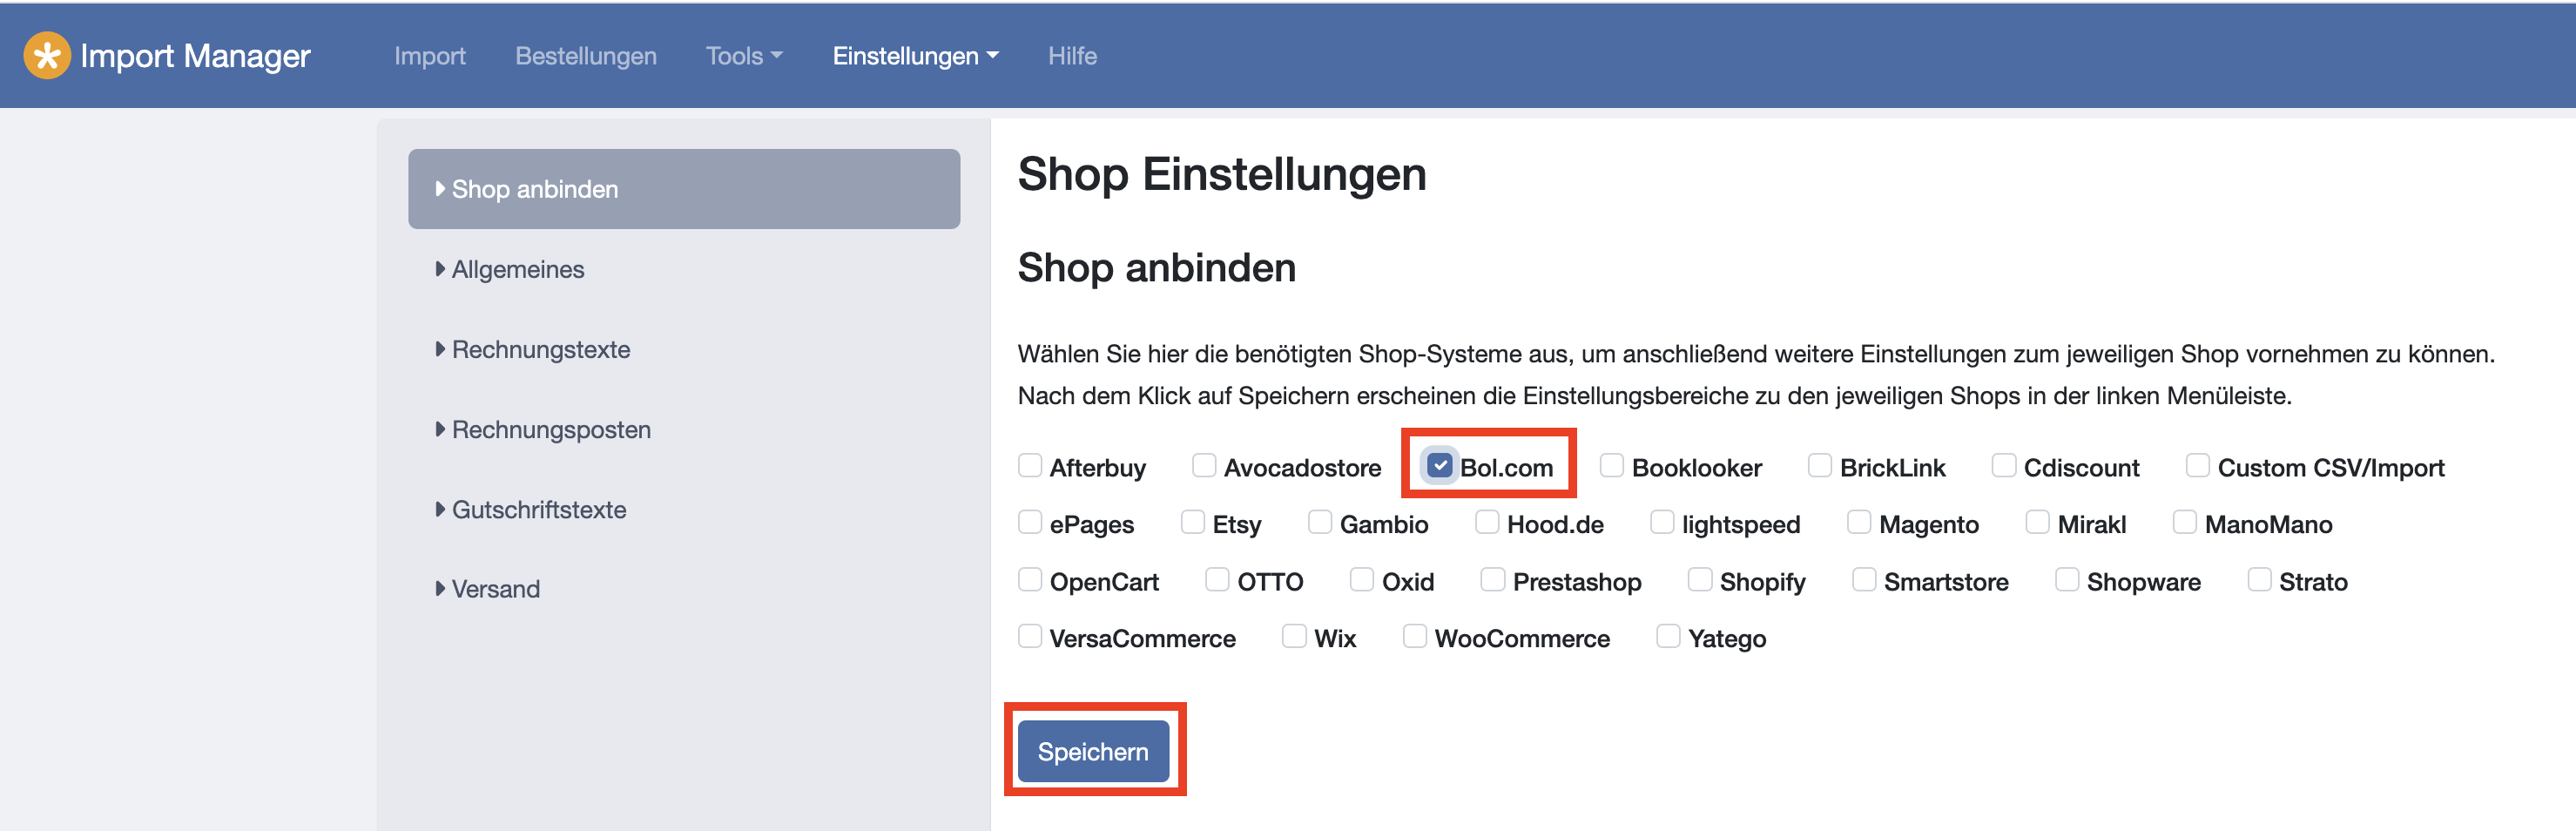The height and width of the screenshot is (831, 2576).
Task: Tick the WooCommerce checkbox
Action: coord(1415,637)
